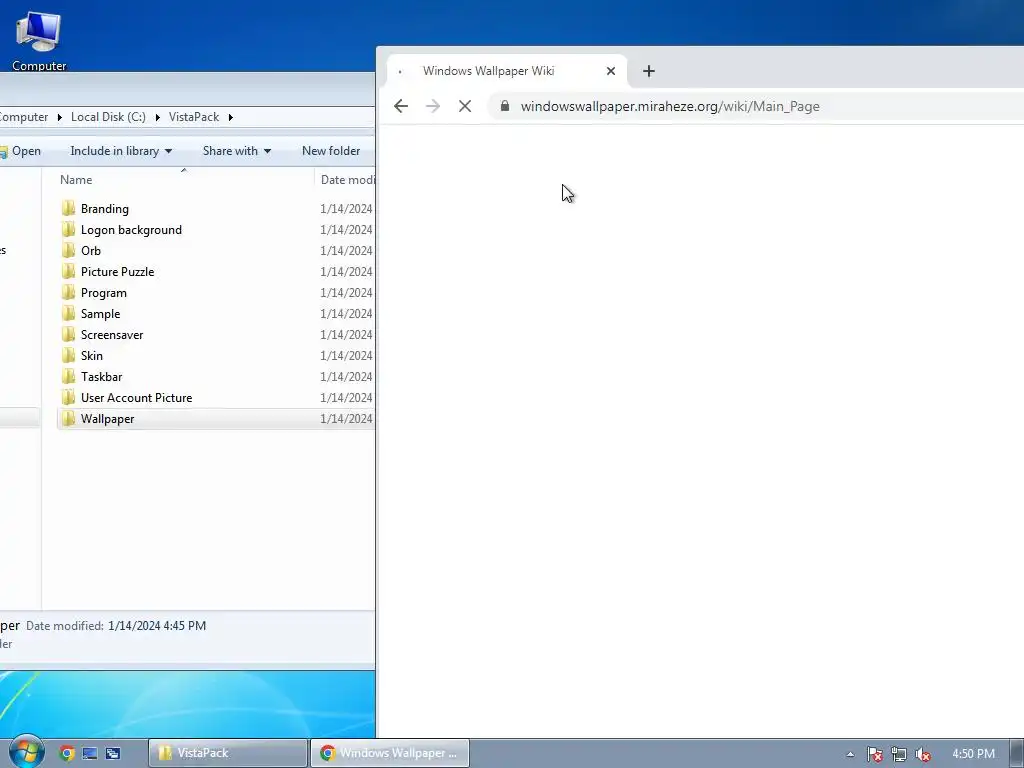Click the Chrome address bar URL
The image size is (1024, 768).
pos(670,106)
